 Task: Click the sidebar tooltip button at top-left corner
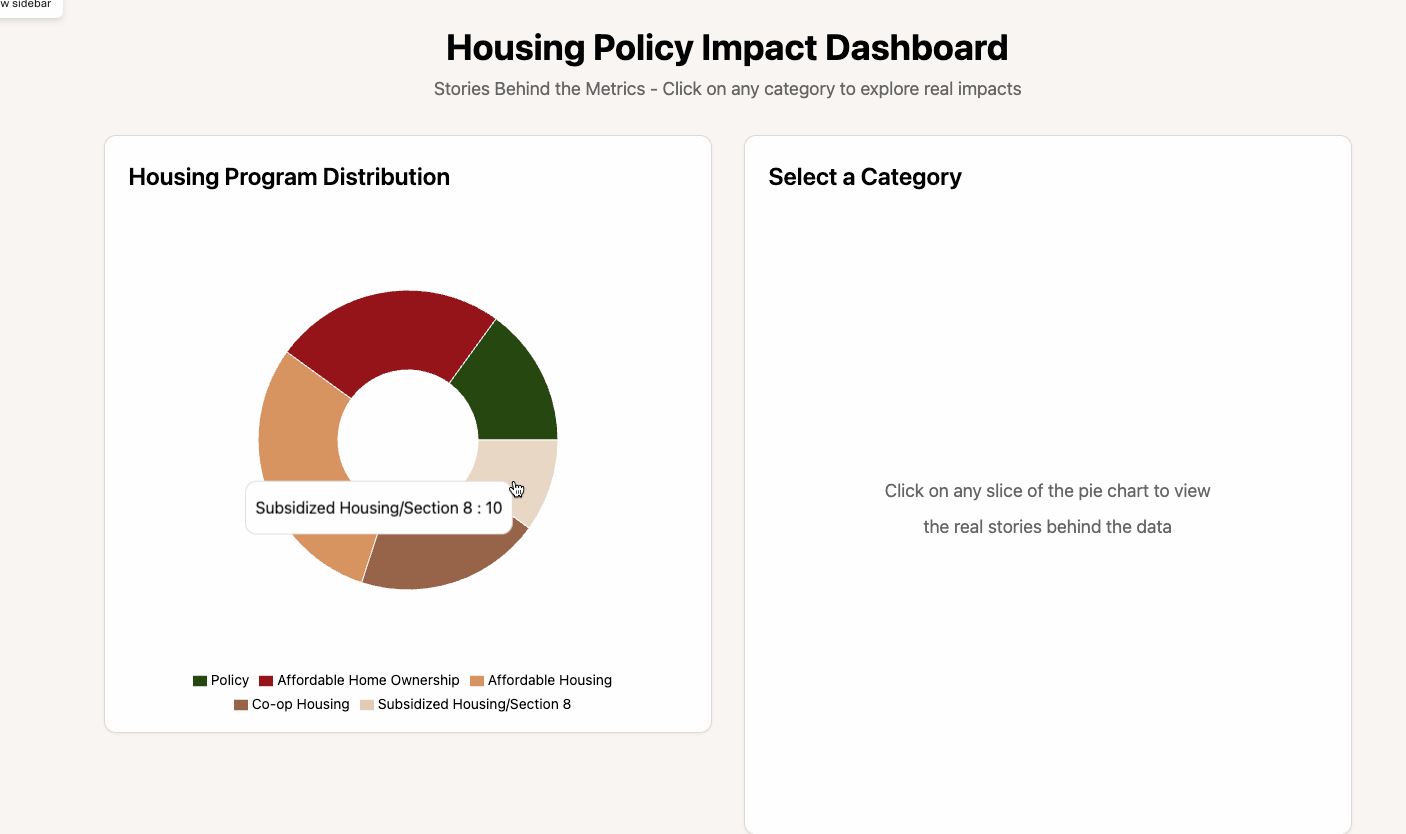(x=28, y=6)
